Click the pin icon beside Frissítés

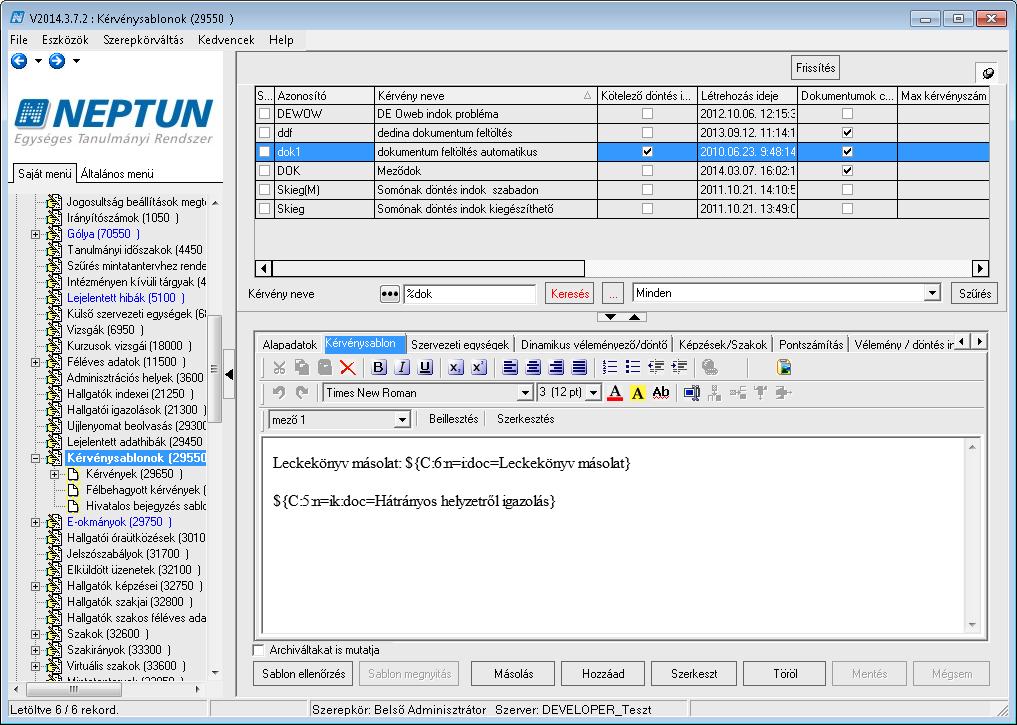point(988,73)
